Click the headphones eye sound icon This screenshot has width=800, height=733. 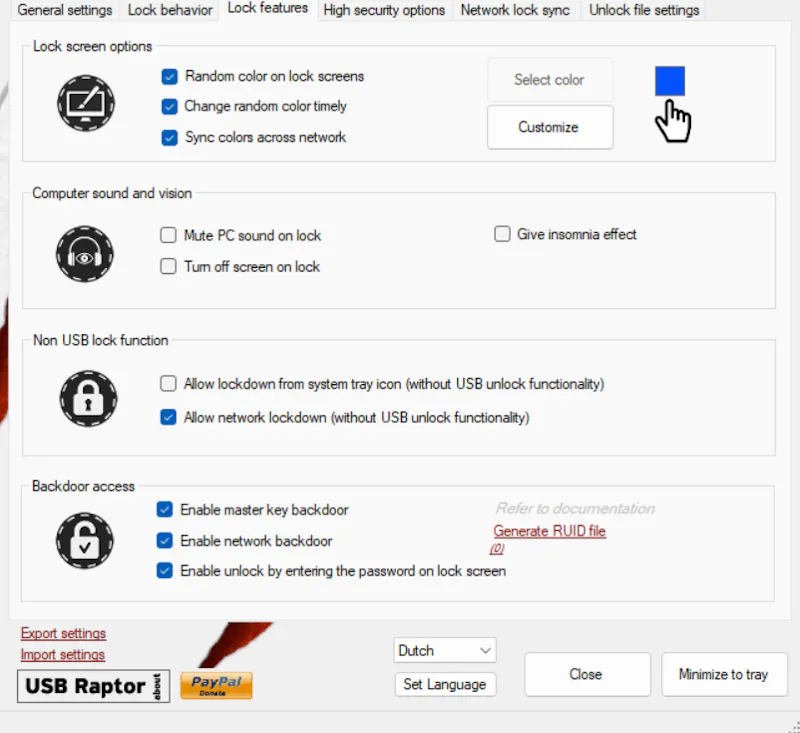84,253
